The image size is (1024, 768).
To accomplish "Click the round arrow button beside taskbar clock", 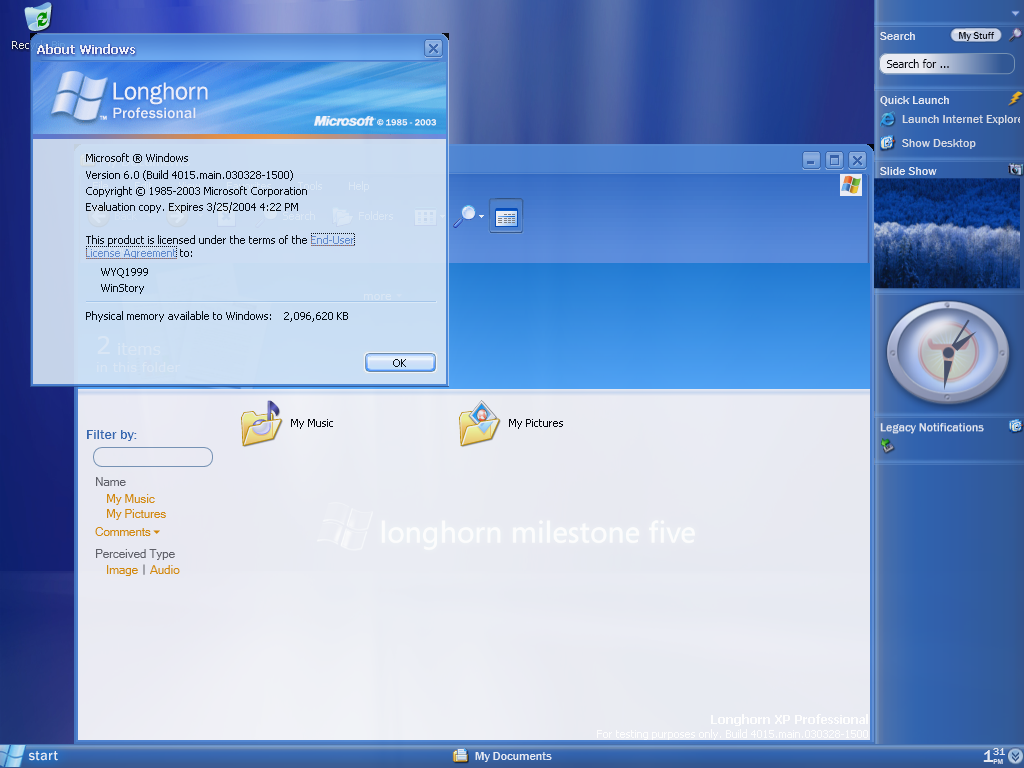I will coord(1016,756).
